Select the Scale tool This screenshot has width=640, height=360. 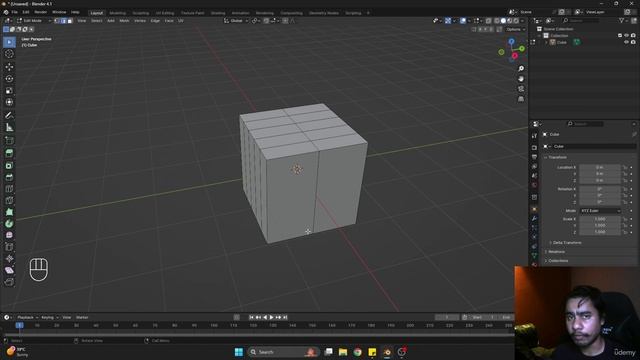click(x=9, y=90)
